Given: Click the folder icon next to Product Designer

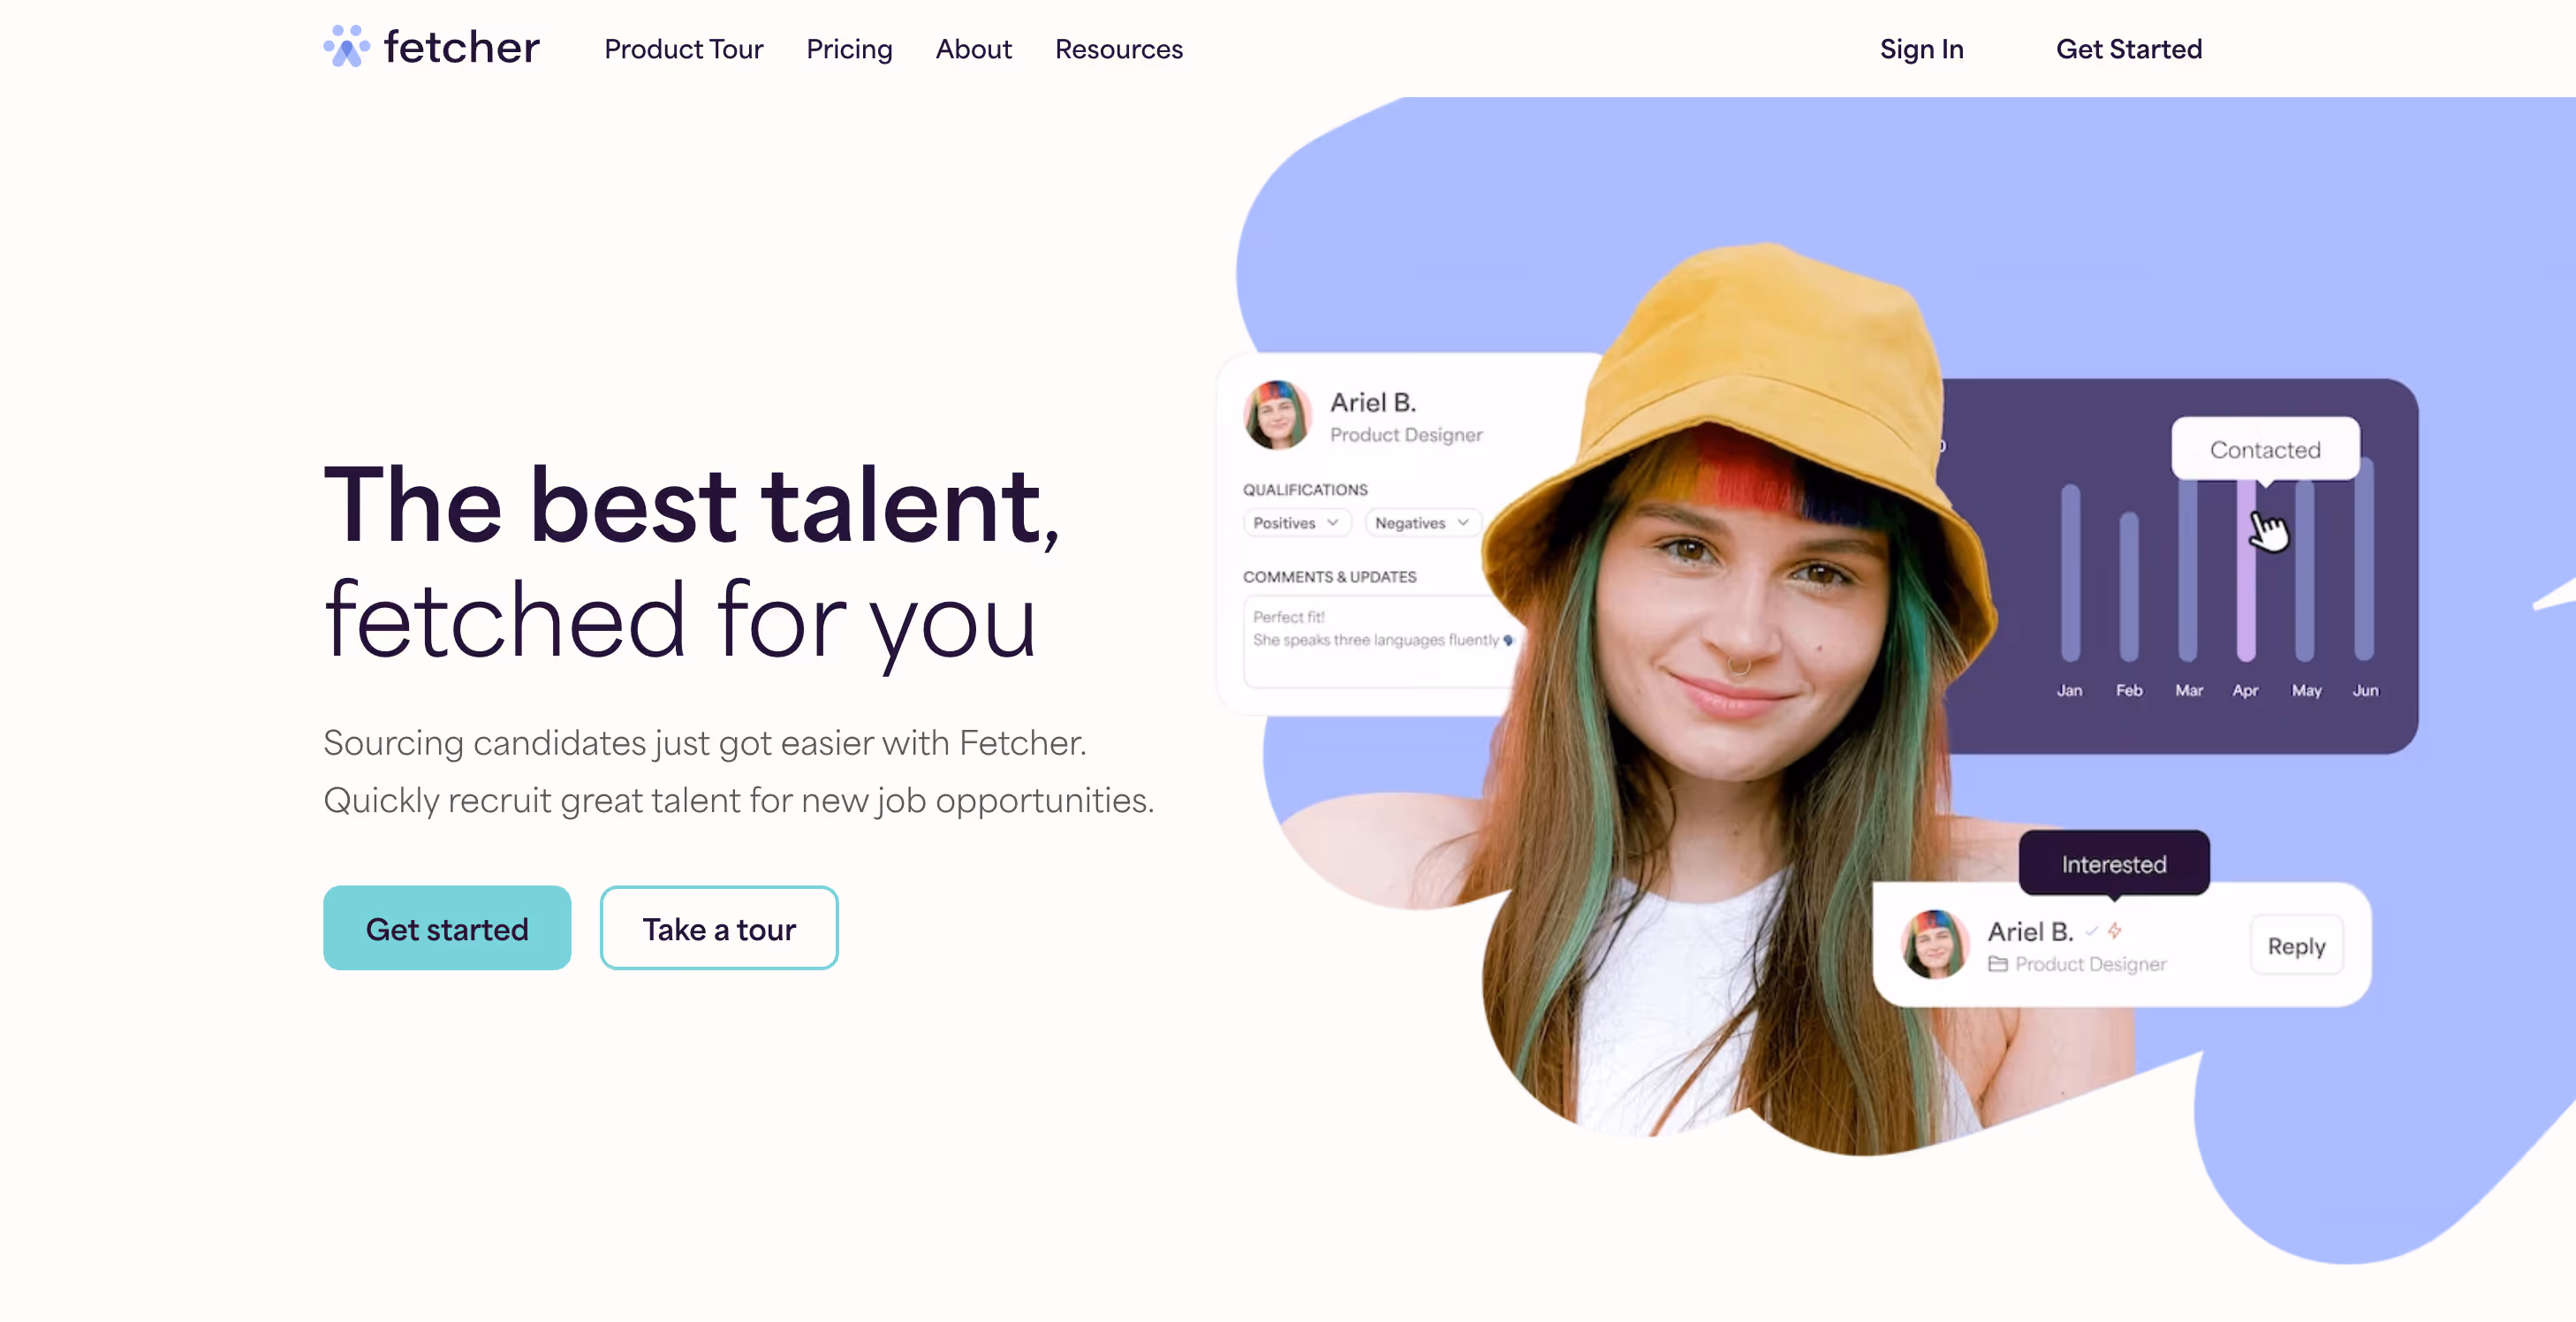Looking at the screenshot, I should (x=1997, y=964).
